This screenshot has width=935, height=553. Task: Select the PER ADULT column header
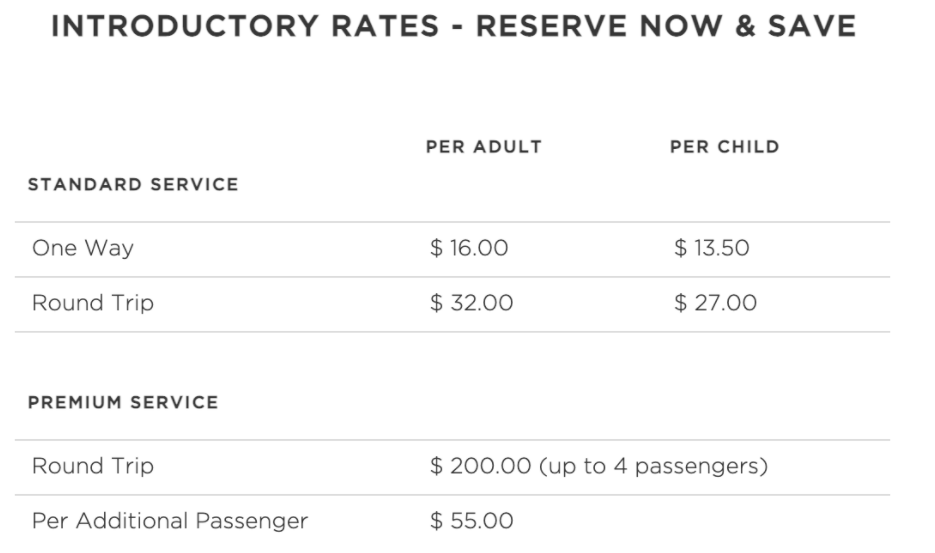tap(484, 147)
